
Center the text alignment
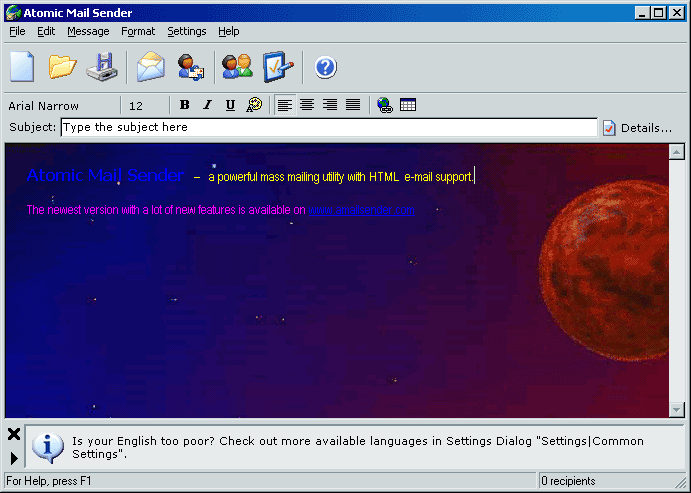click(307, 105)
